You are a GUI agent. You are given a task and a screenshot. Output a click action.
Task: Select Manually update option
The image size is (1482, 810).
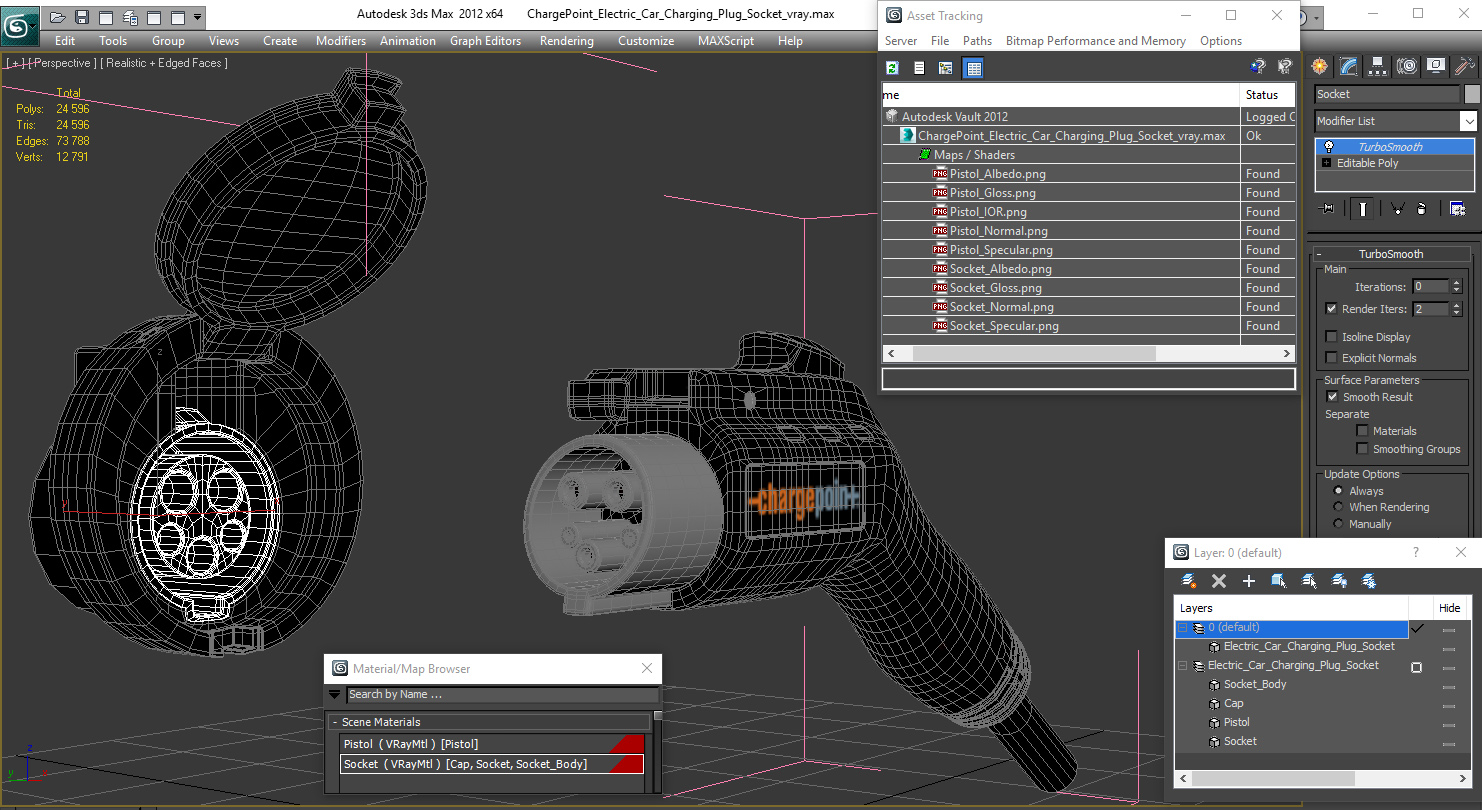tap(1339, 524)
